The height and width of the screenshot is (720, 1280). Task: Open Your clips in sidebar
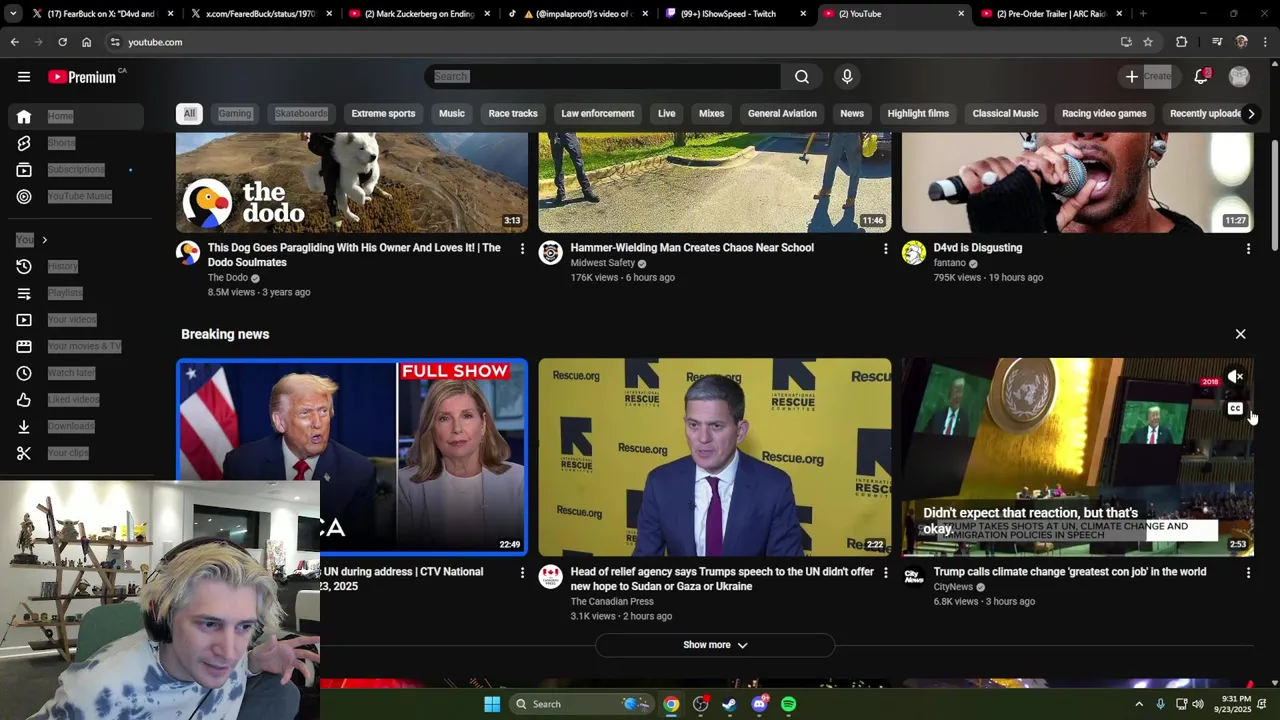point(78,453)
